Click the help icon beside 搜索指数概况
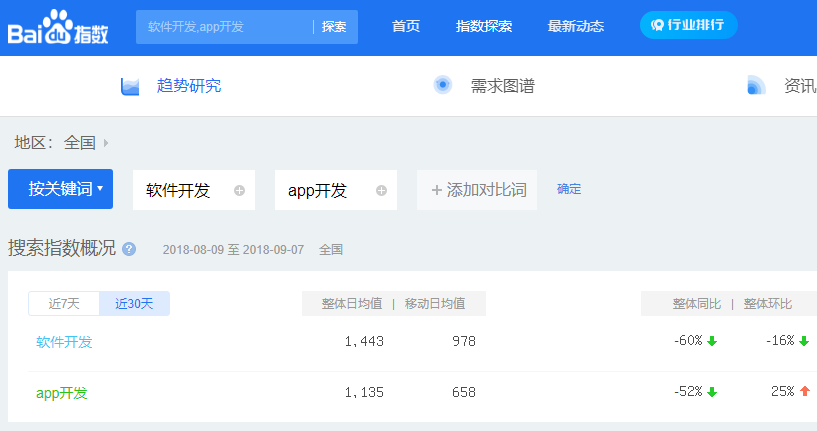 (129, 249)
